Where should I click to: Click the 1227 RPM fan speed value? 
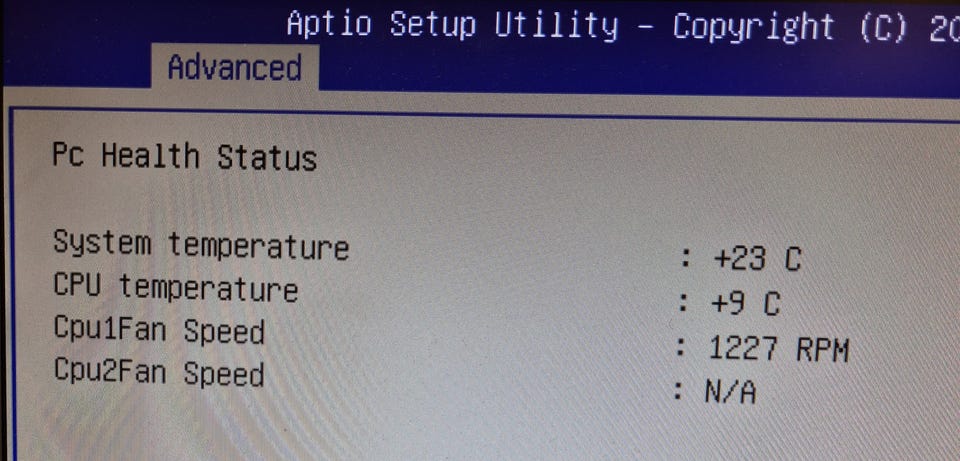[x=779, y=350]
